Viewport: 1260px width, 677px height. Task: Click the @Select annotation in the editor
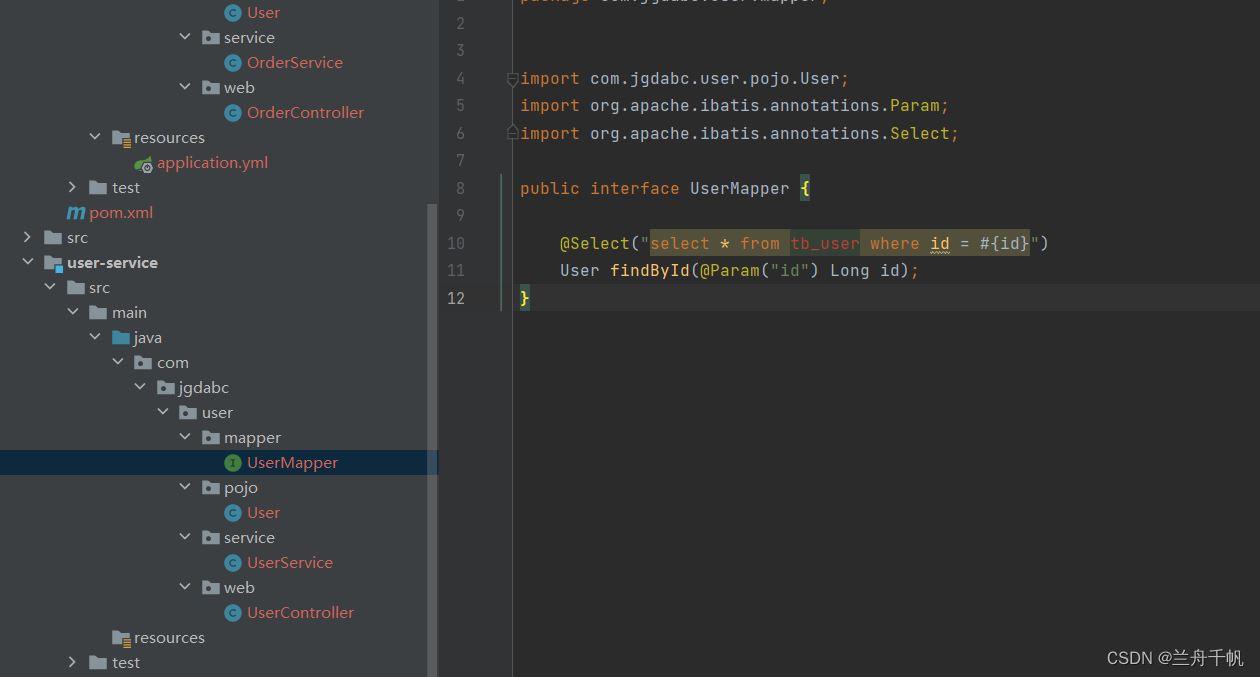tap(595, 243)
